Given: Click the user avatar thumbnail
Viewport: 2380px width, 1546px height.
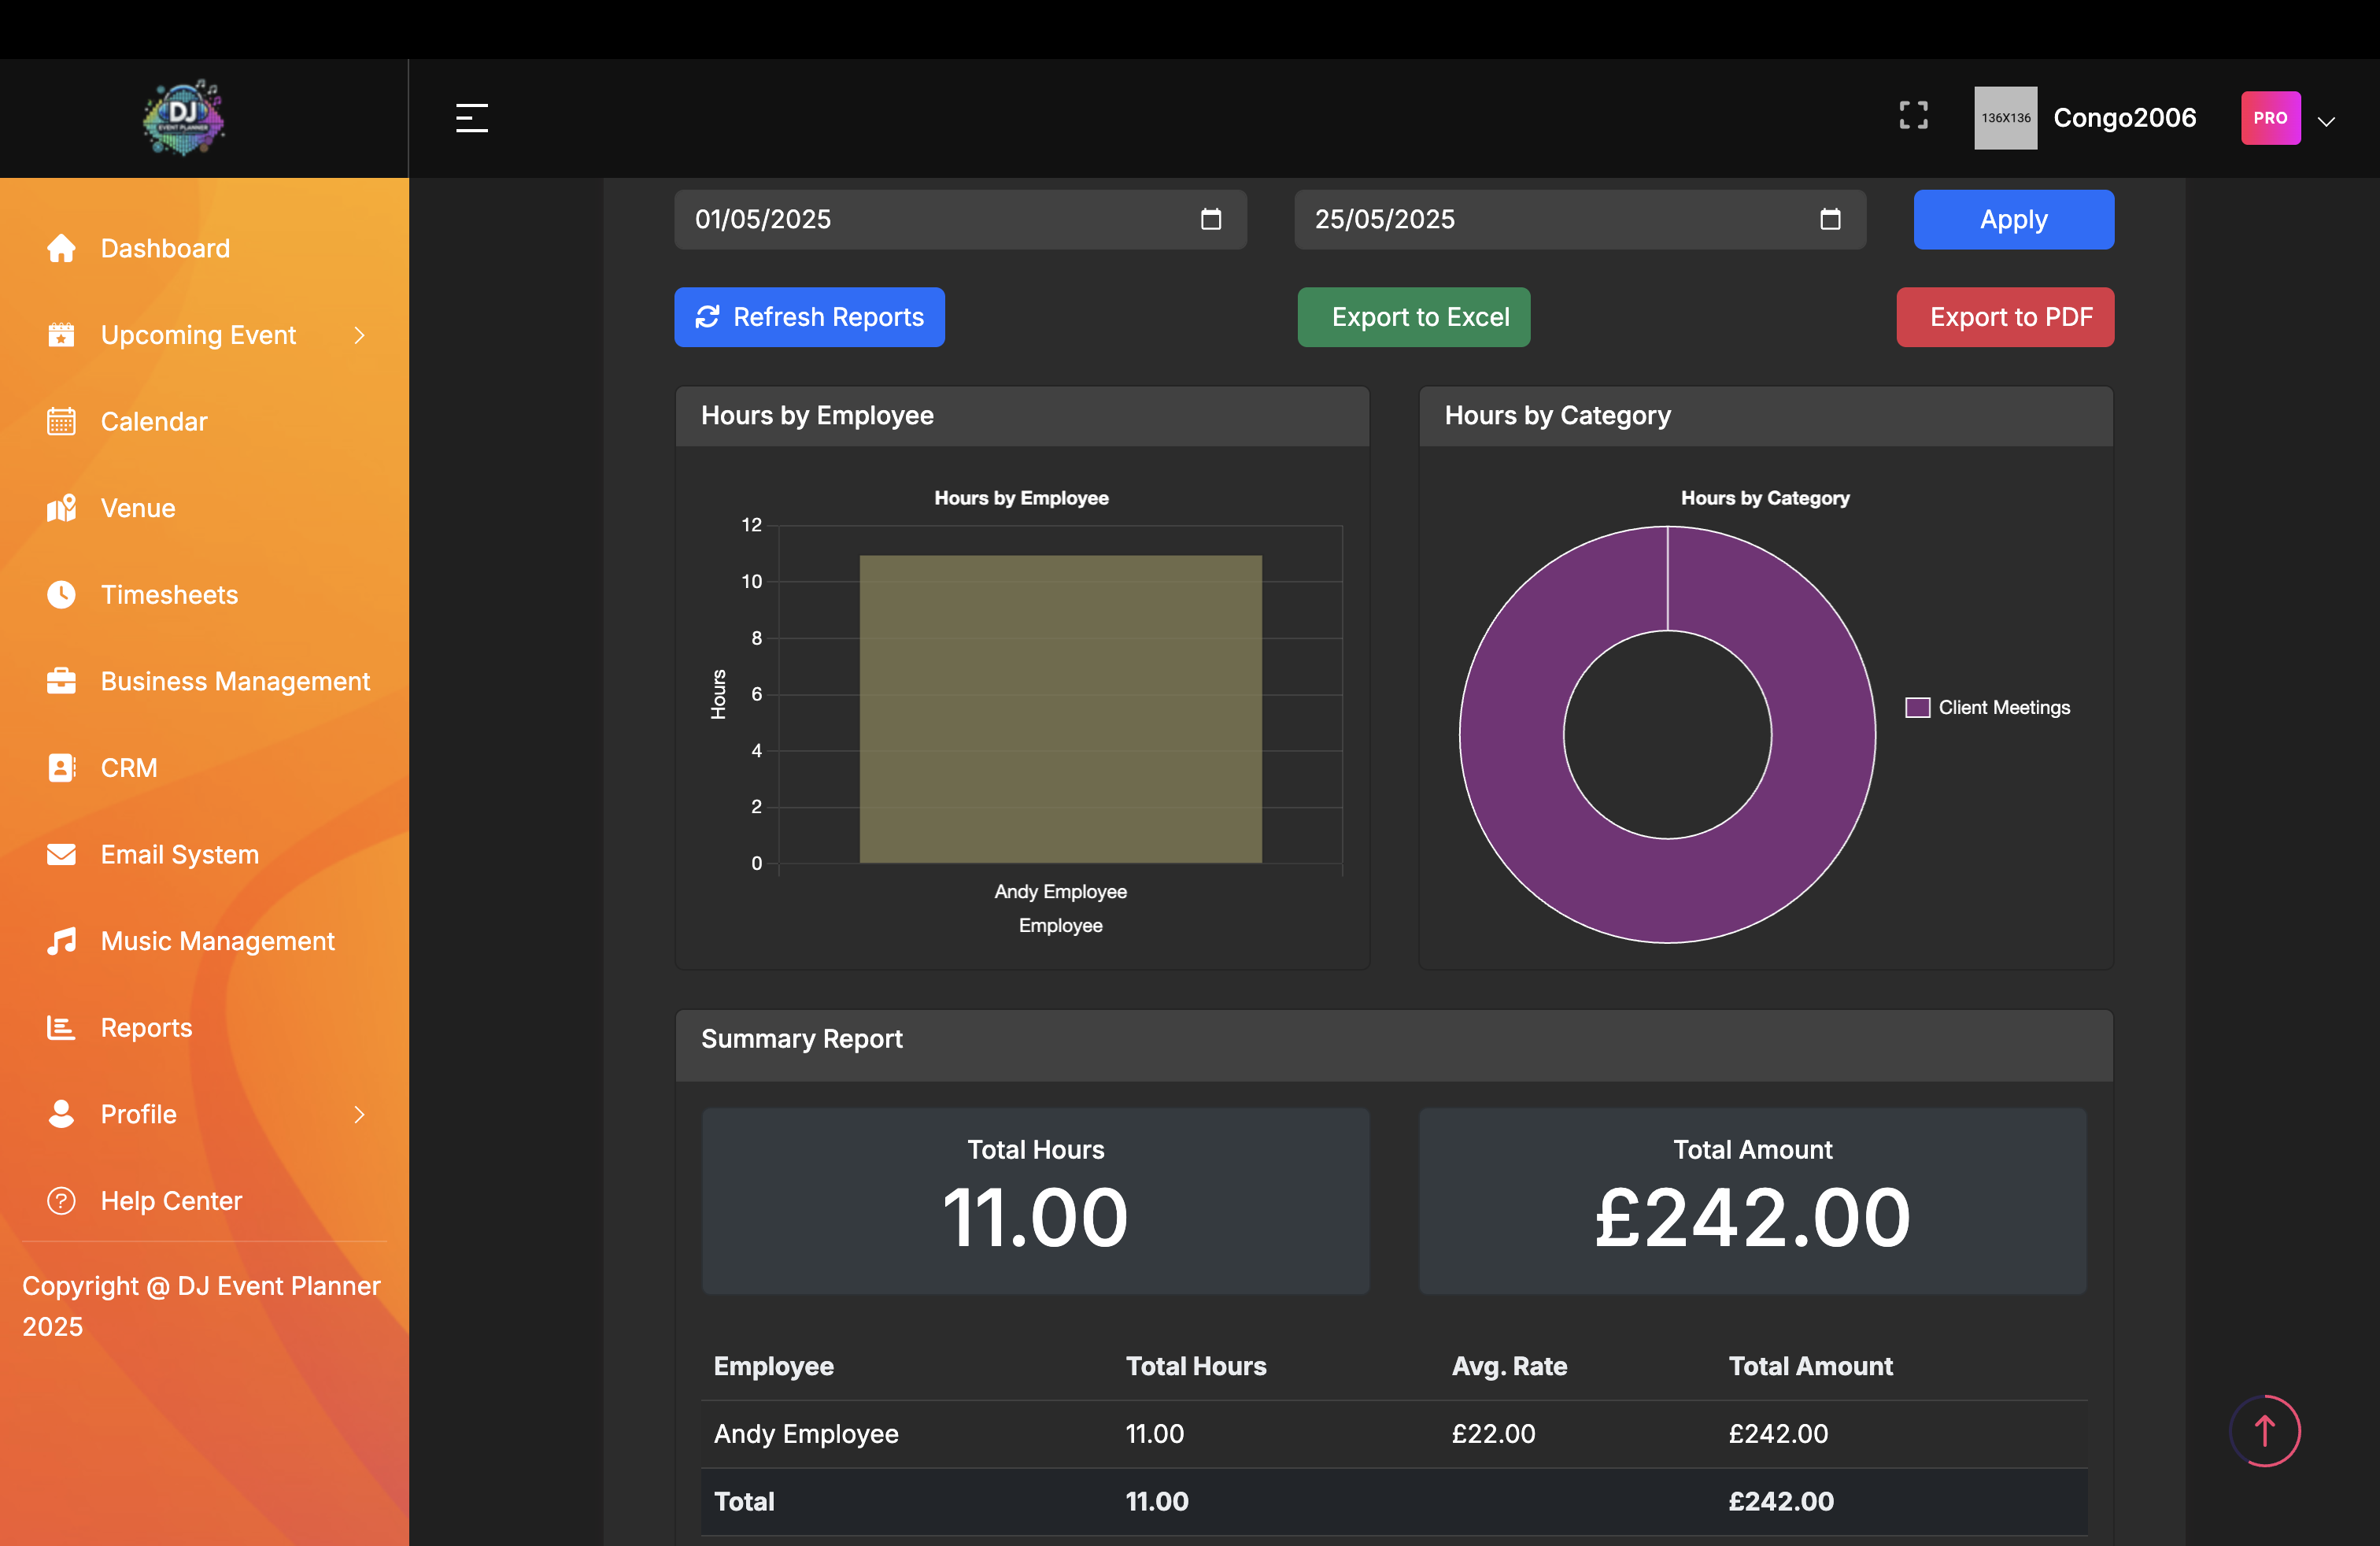Looking at the screenshot, I should (2005, 118).
